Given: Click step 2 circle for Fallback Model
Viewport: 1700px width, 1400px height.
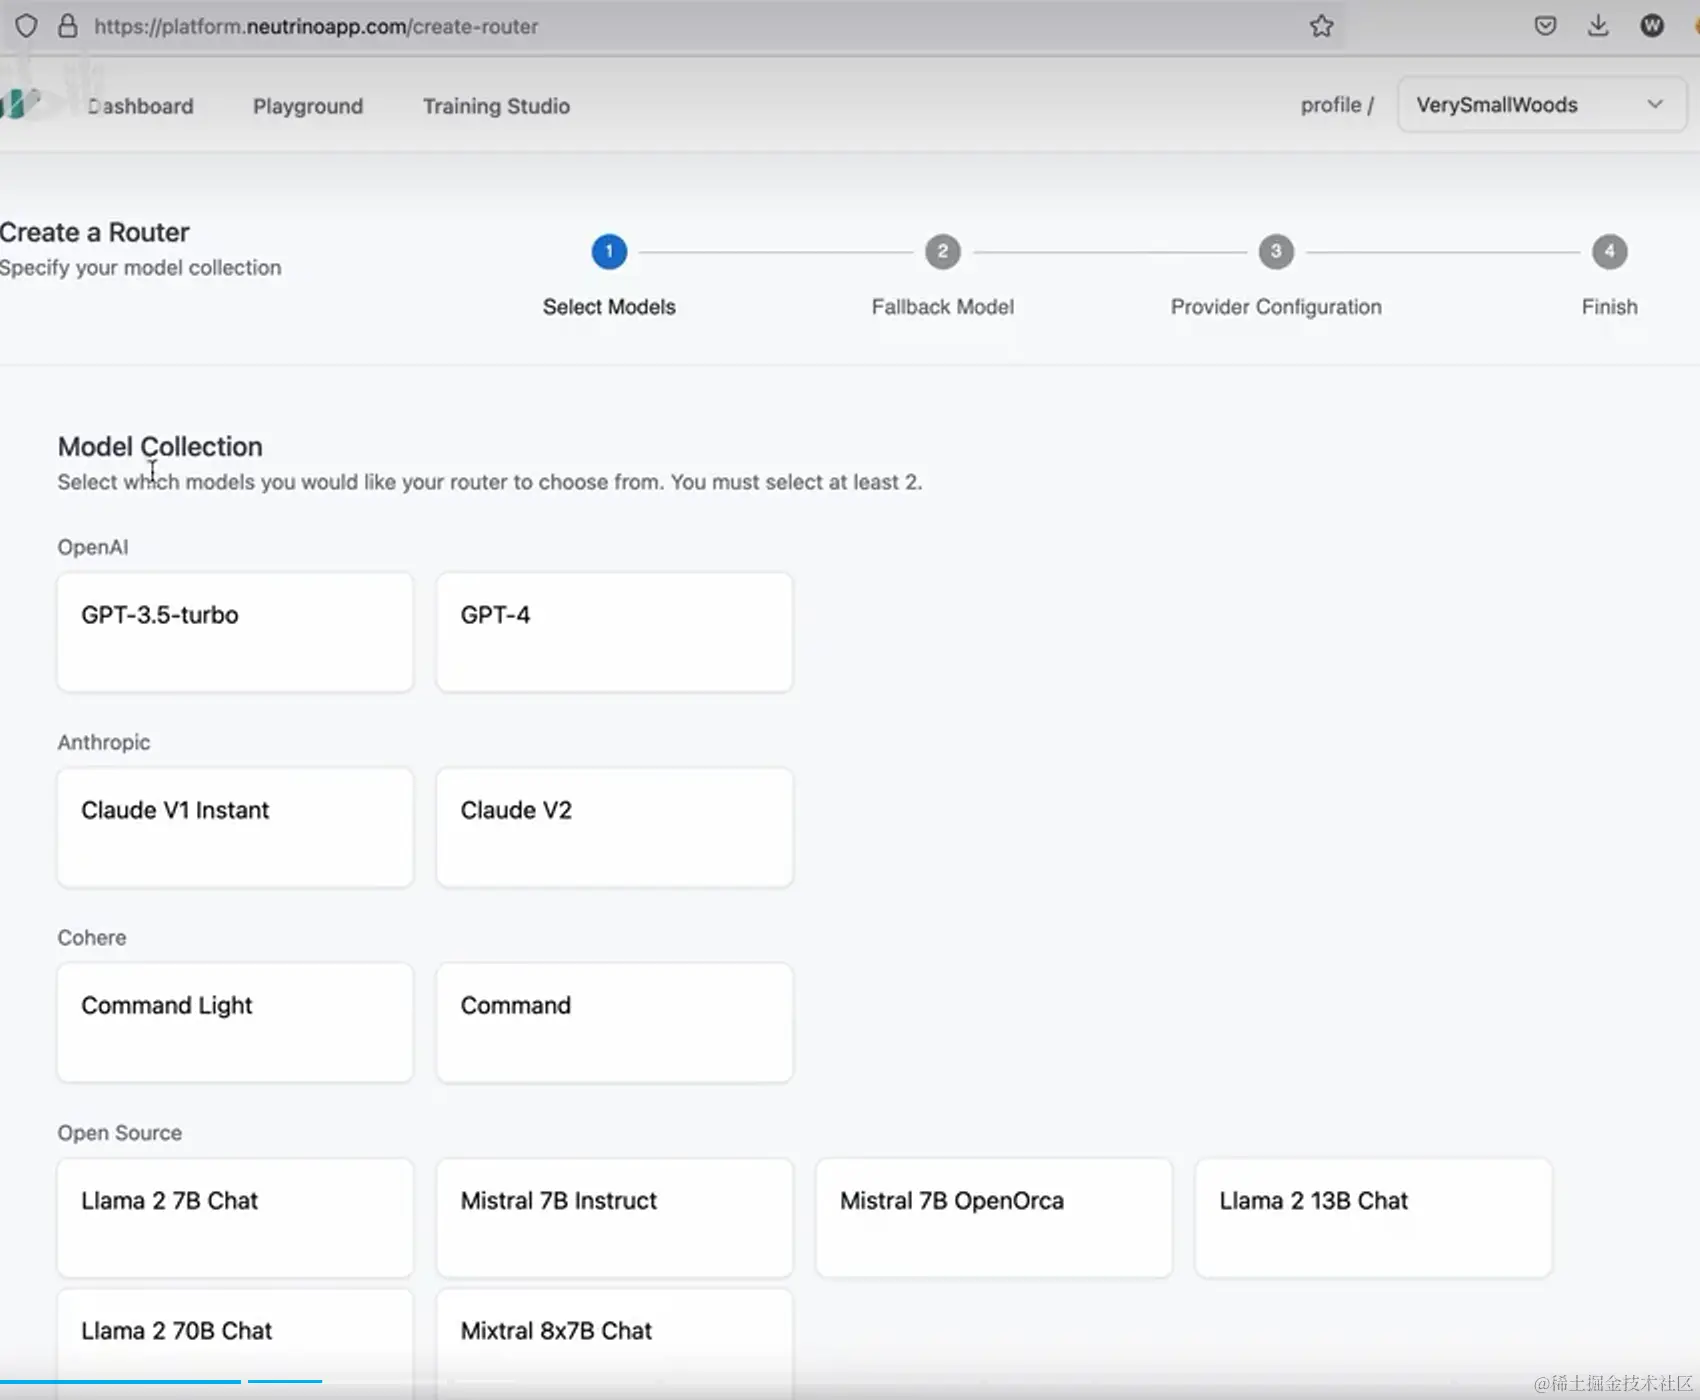Looking at the screenshot, I should click(943, 252).
